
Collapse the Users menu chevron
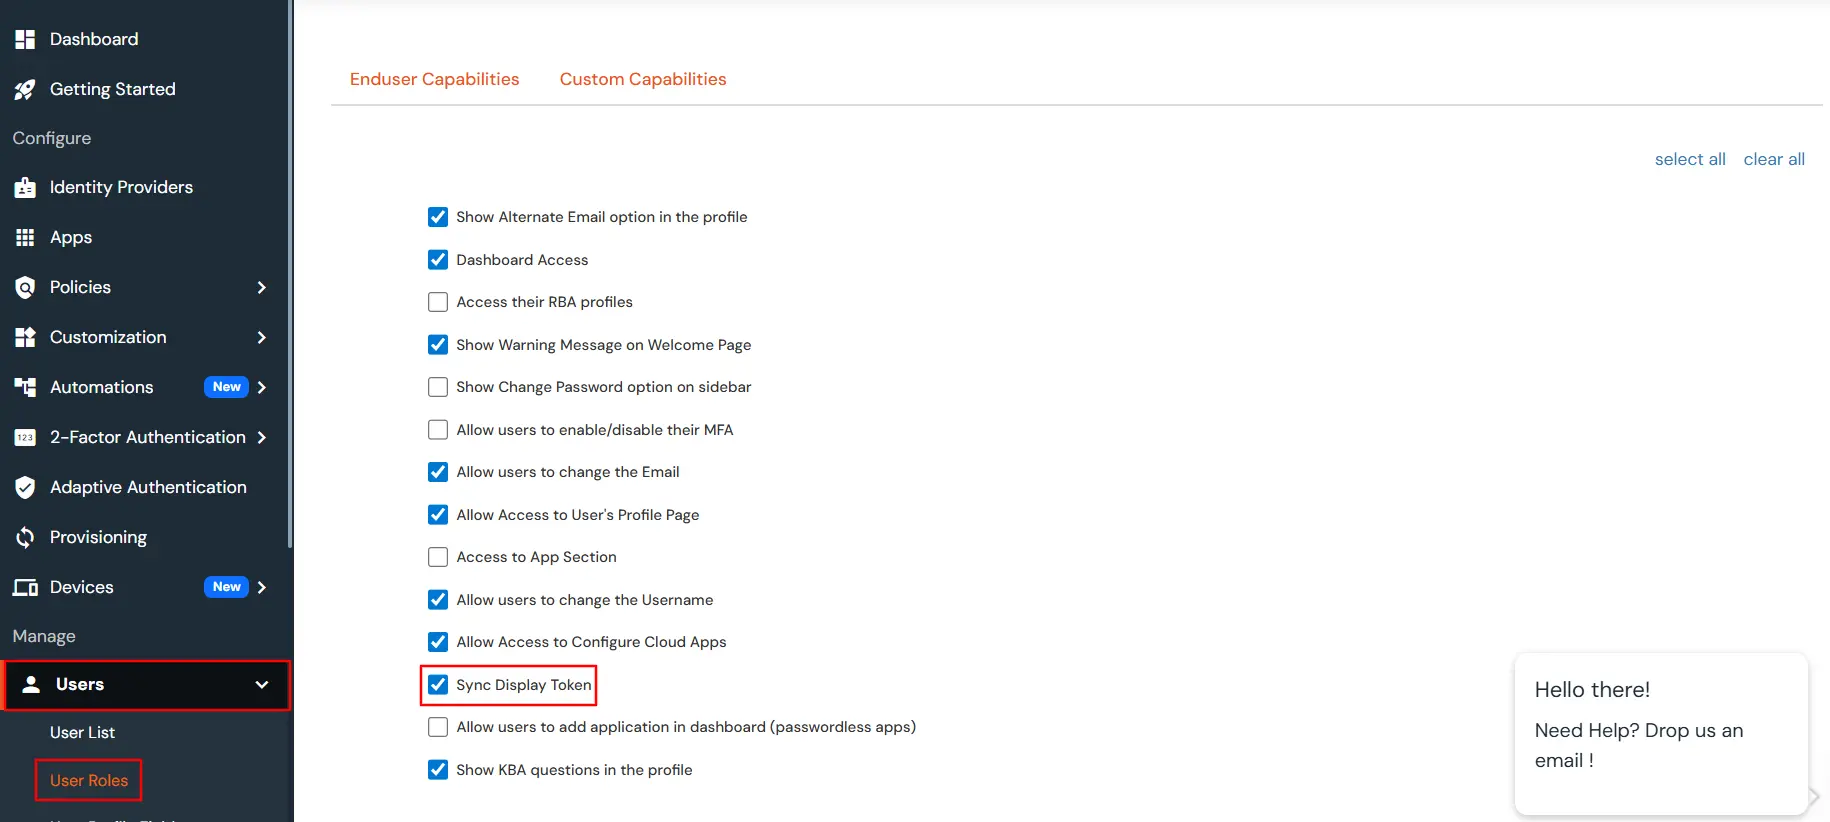tap(262, 685)
